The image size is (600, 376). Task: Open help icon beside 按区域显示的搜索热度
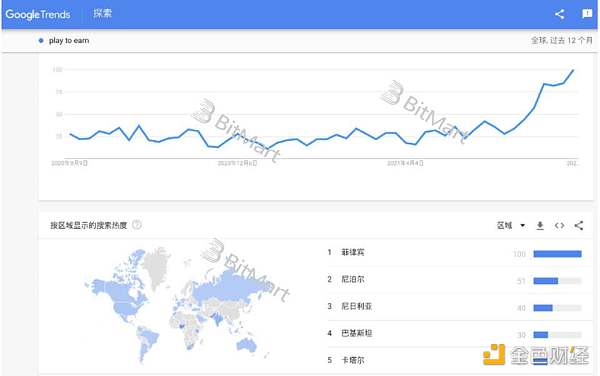pyautogui.click(x=137, y=225)
